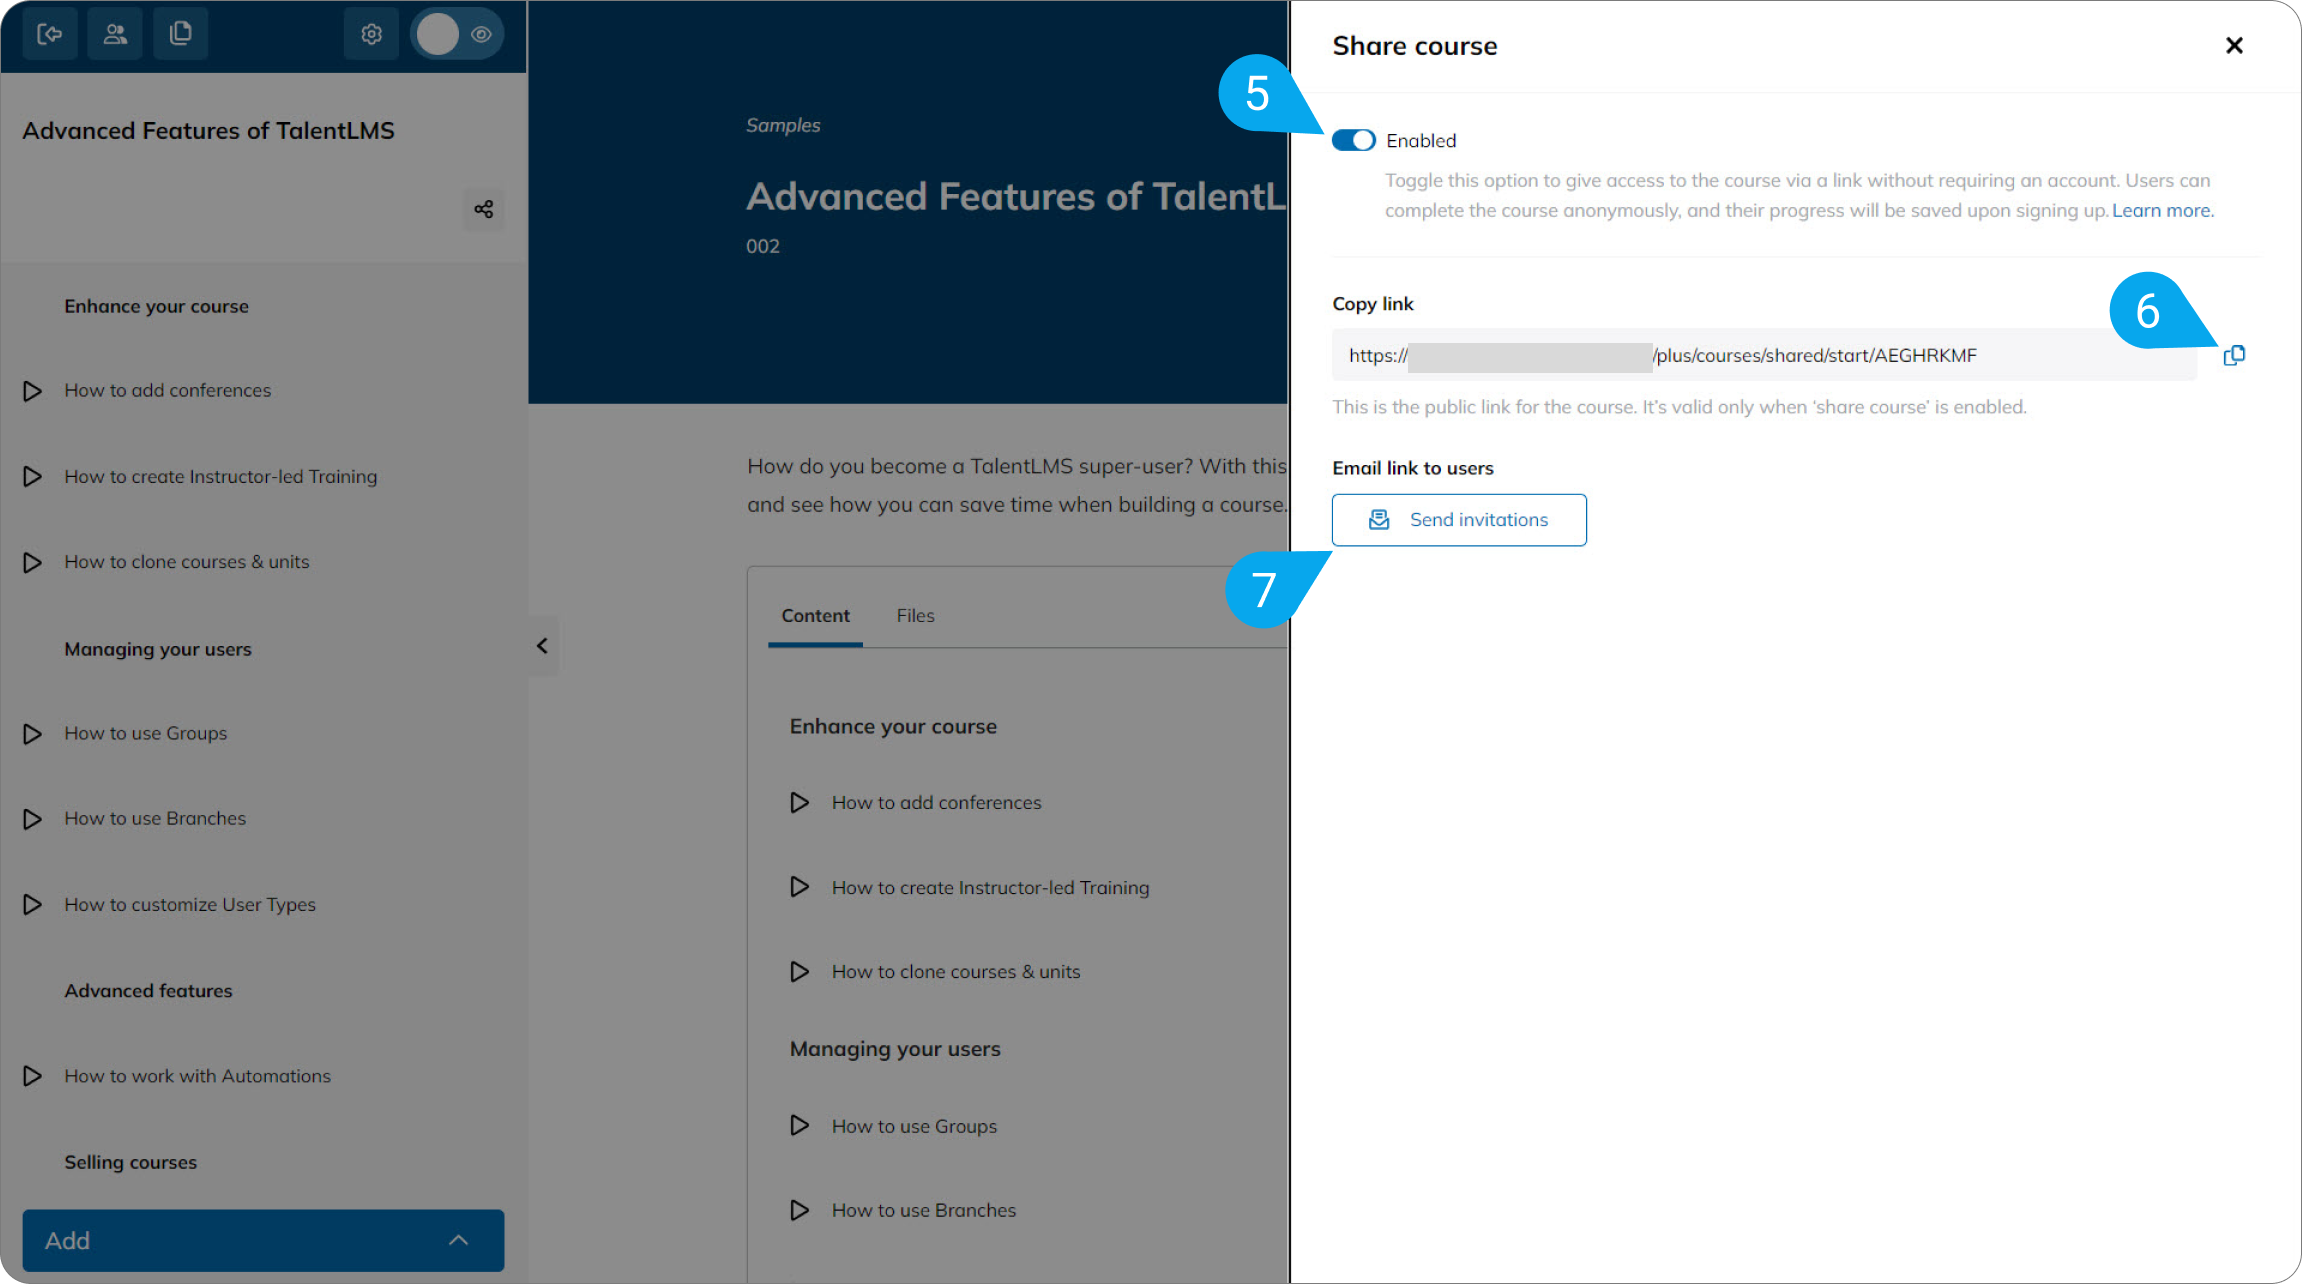Viewport: 2302px width, 1284px height.
Task: Open How to add conferences in Content list
Action: pyautogui.click(x=936, y=803)
